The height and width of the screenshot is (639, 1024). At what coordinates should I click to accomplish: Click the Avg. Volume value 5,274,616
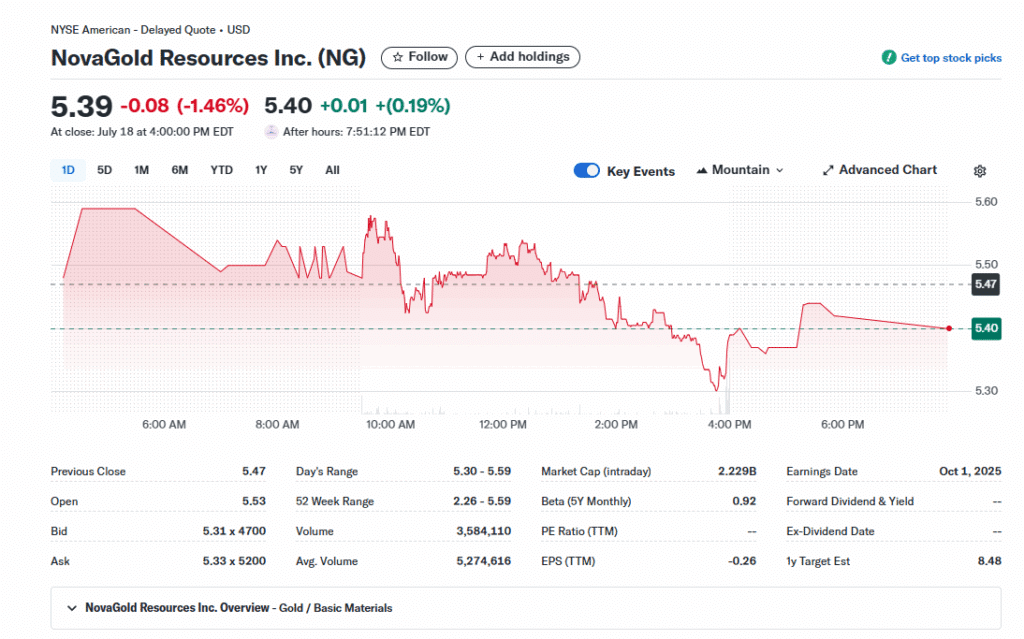coord(483,561)
